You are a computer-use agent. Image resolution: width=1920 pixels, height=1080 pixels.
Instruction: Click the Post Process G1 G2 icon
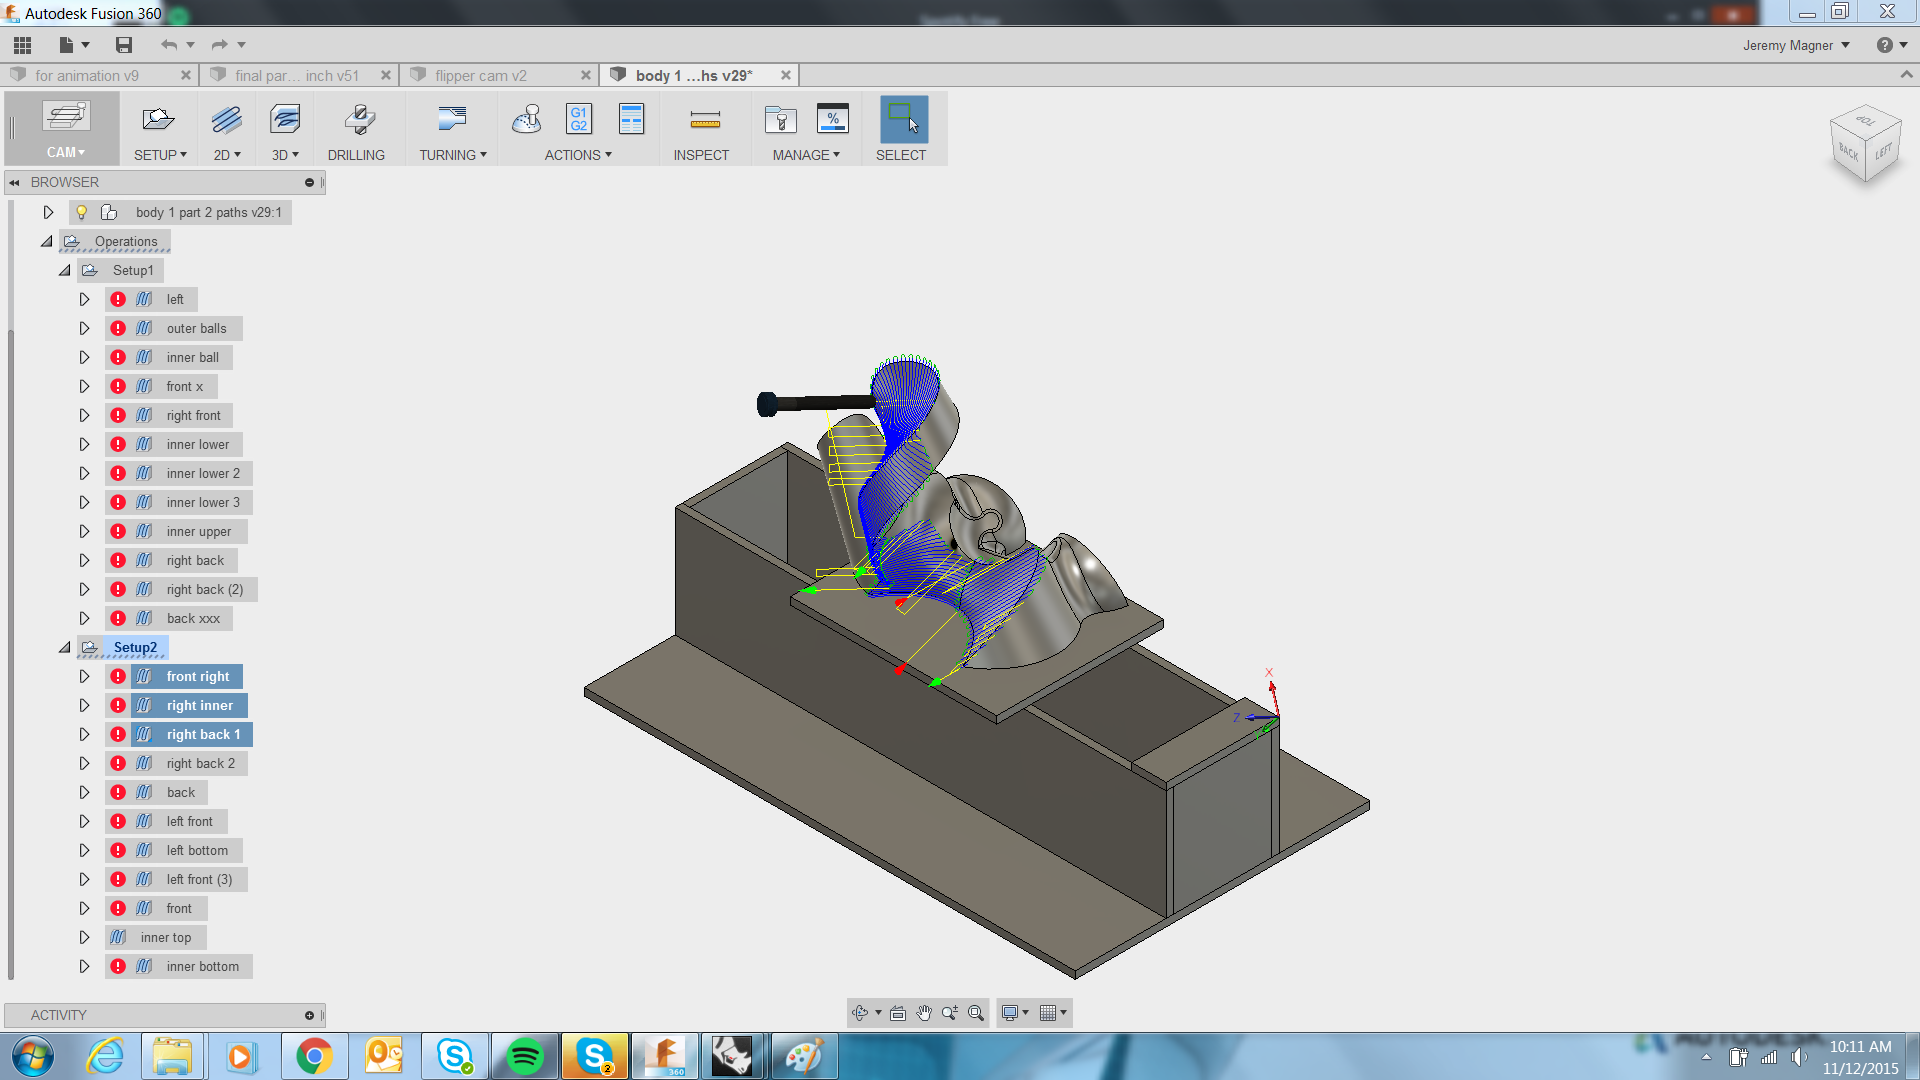point(579,120)
